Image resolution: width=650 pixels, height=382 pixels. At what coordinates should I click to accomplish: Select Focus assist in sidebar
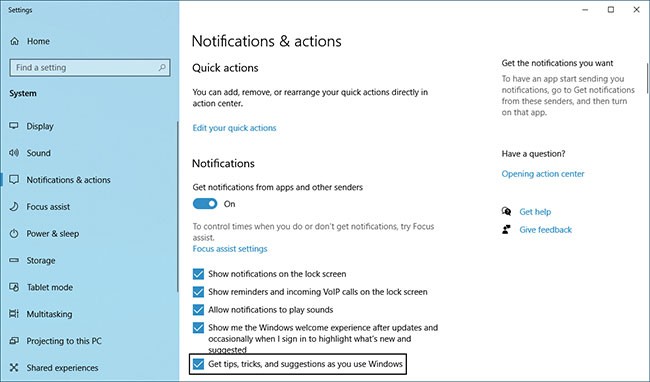[48, 207]
